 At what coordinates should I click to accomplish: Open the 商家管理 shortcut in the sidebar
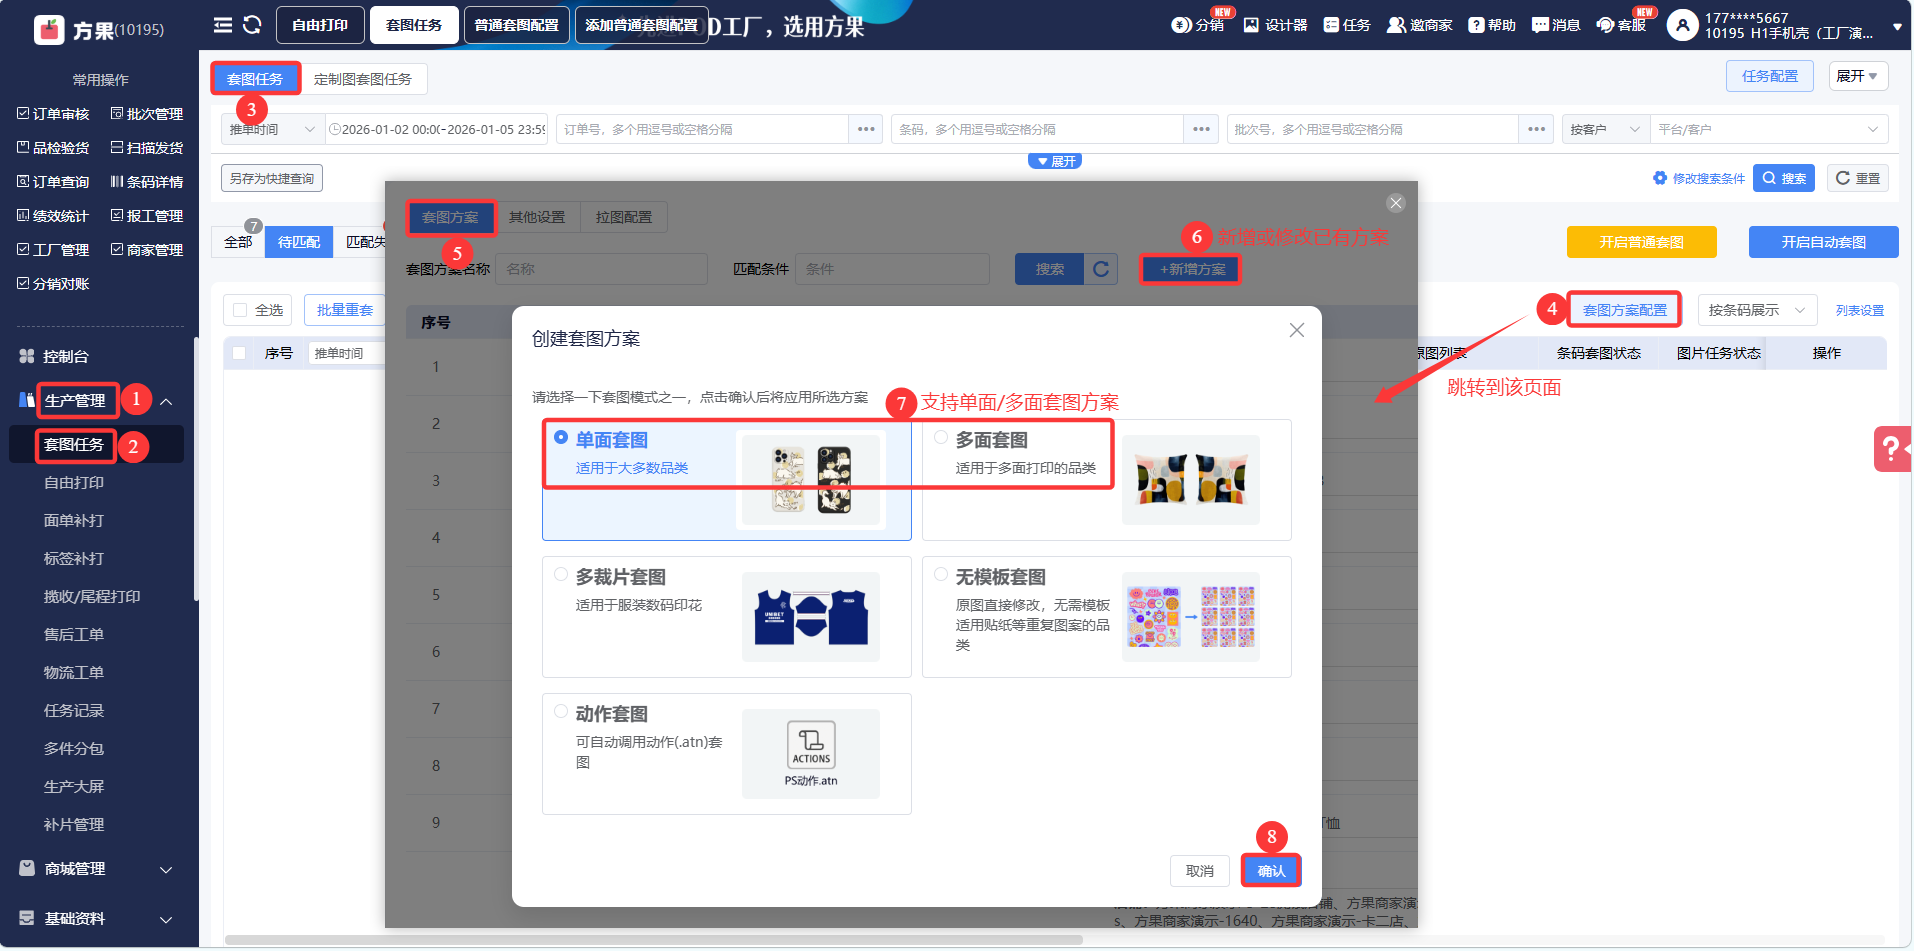147,250
